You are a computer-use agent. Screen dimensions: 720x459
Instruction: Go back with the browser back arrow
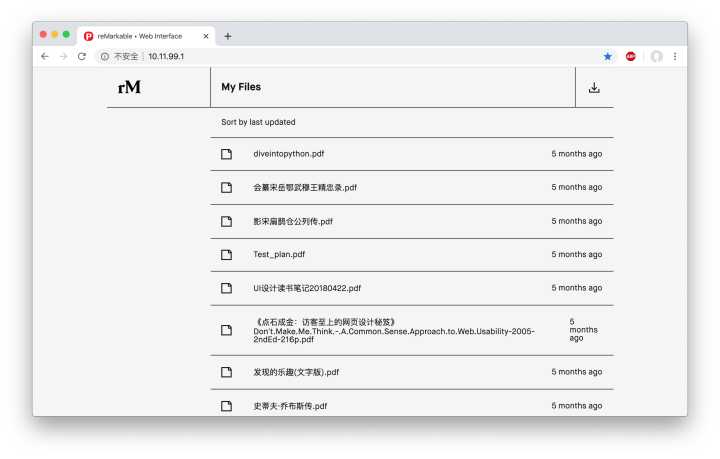tap(45, 57)
